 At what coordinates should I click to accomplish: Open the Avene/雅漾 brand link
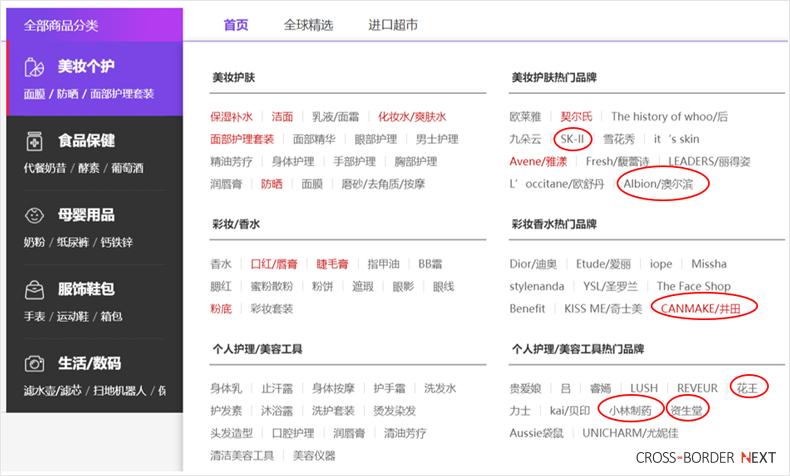point(538,162)
